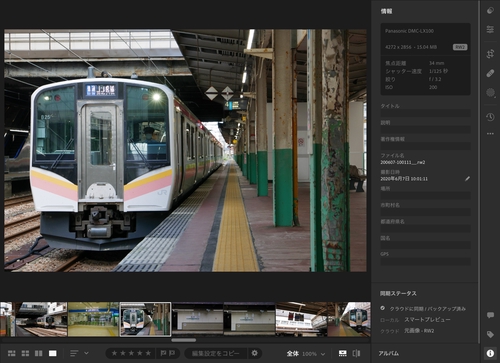500x363 pixels.
Task: Select the second dark station sign thumbnail
Action: point(249,319)
